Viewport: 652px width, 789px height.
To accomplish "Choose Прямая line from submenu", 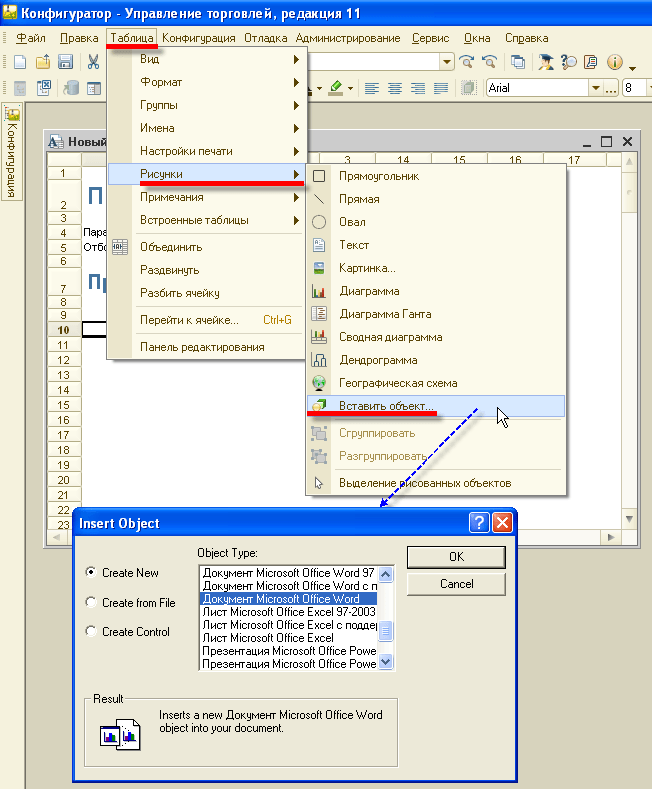I will click(x=436, y=199).
